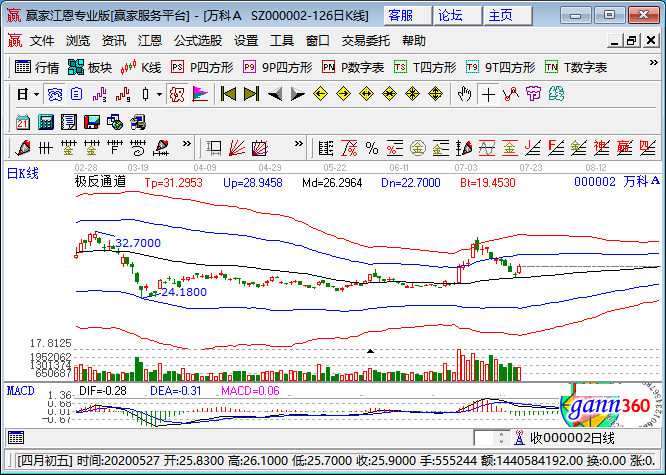
Task: Click the dark red step wave 9 icon
Action: click(x=122, y=94)
